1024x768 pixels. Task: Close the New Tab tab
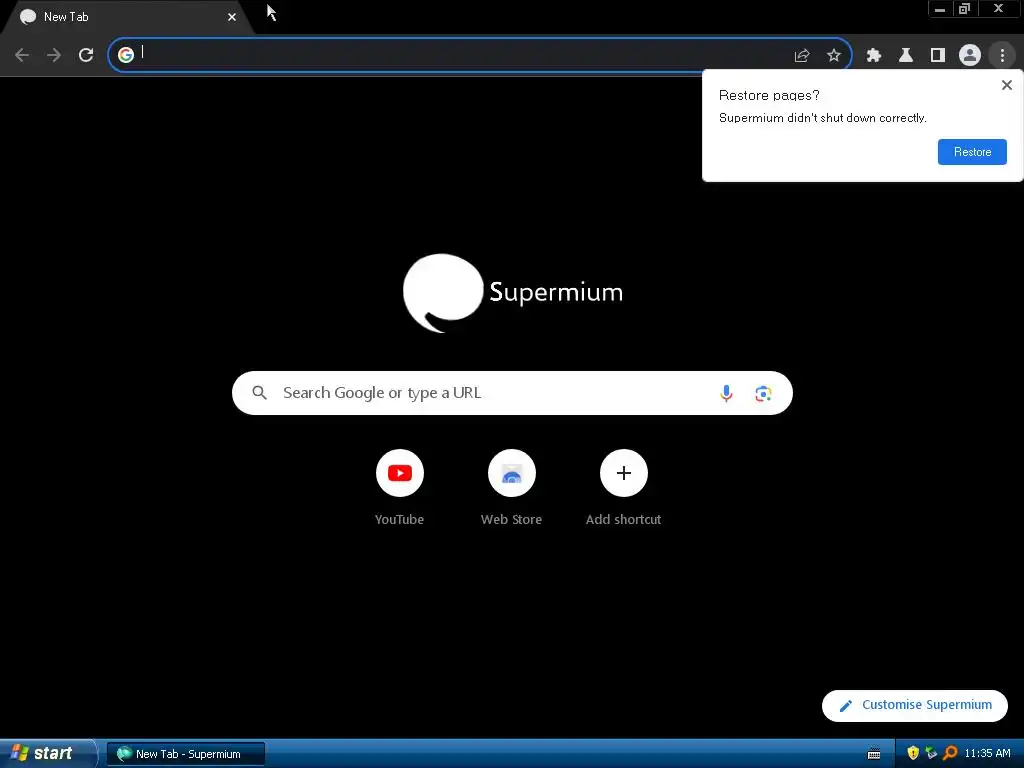tap(232, 17)
